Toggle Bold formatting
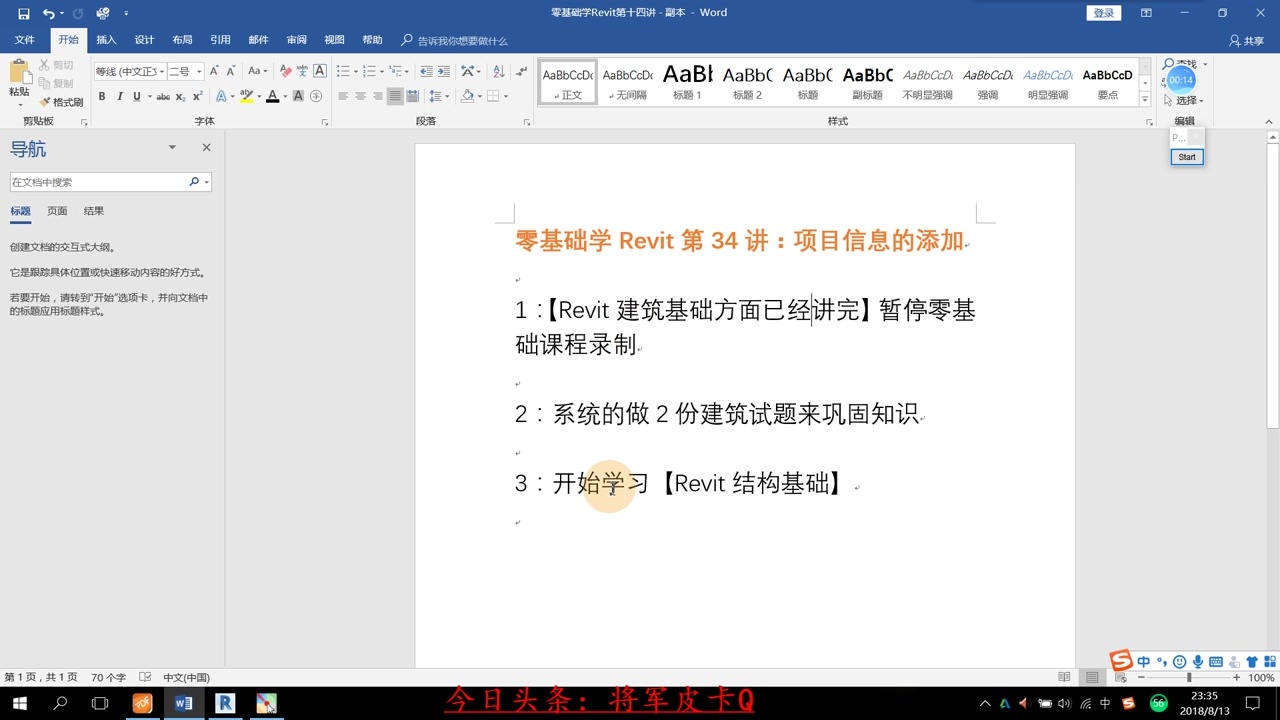Screen dimensions: 1280x720 coord(102,97)
